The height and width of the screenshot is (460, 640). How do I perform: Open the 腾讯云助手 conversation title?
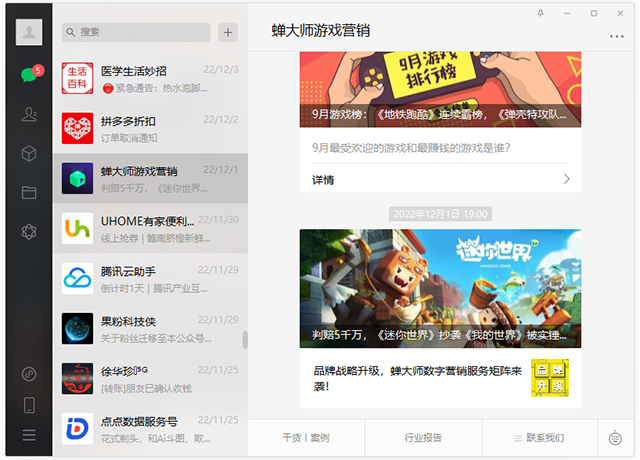point(128,271)
